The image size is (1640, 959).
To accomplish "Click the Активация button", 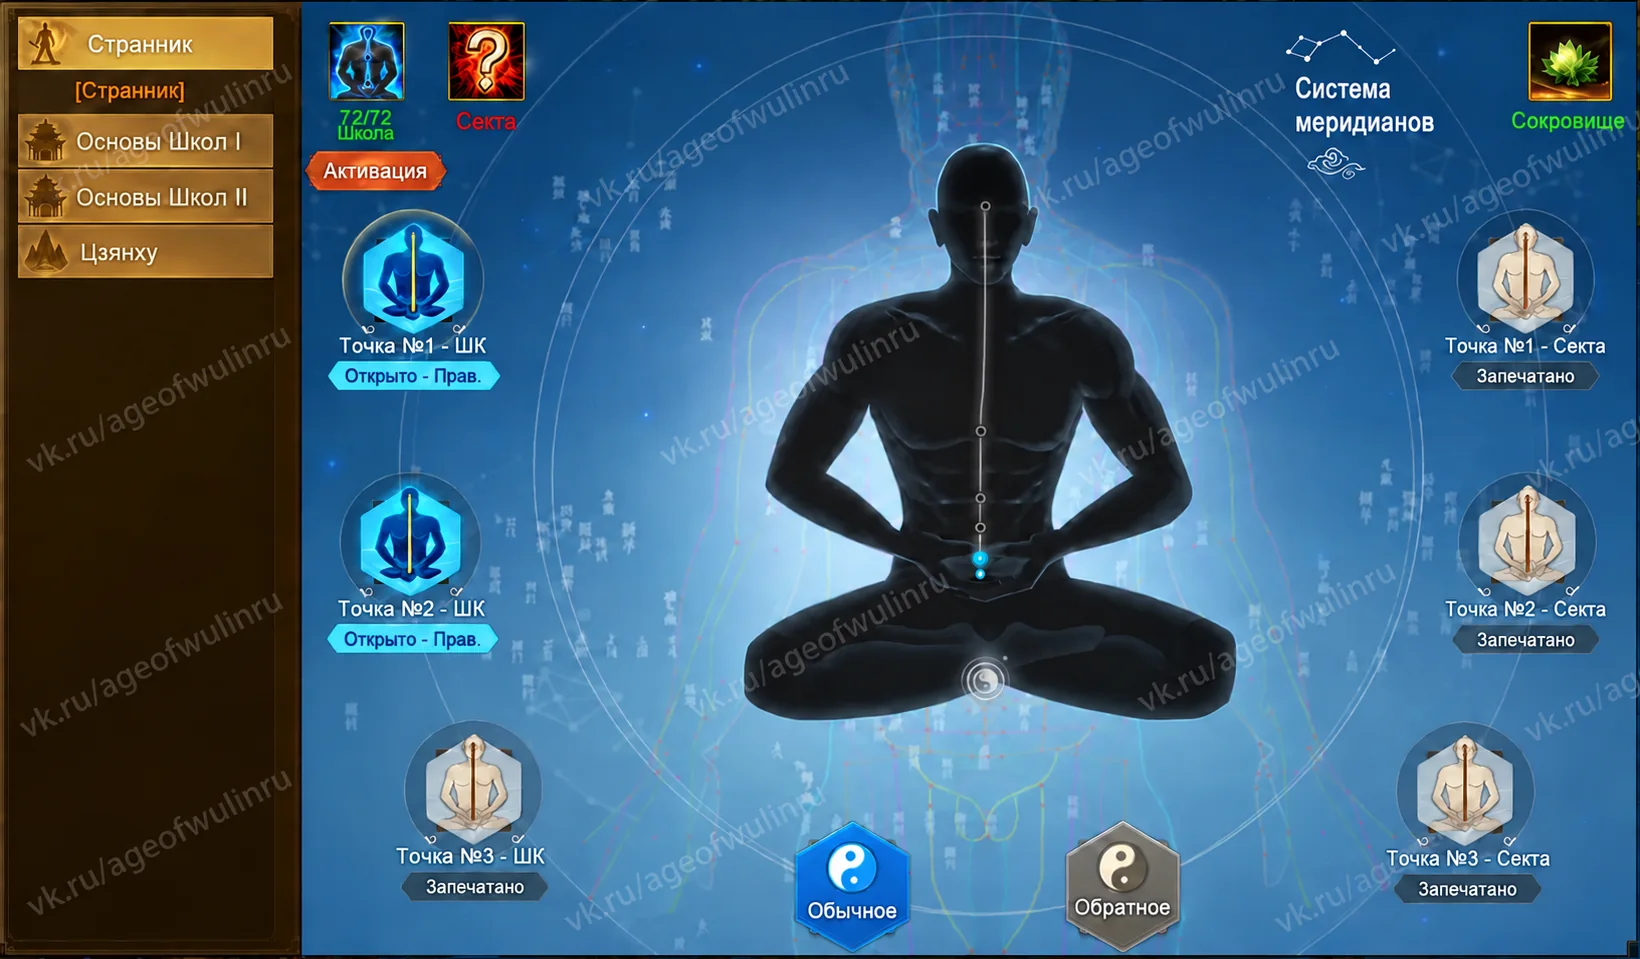I will [x=376, y=171].
